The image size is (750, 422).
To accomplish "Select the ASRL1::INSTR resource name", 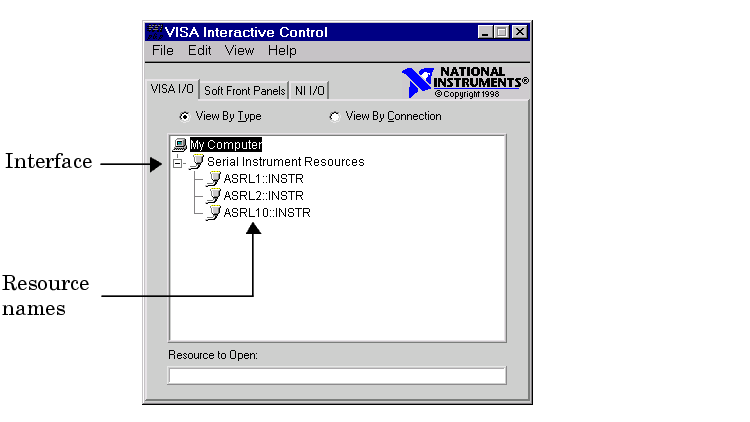I will [x=264, y=179].
